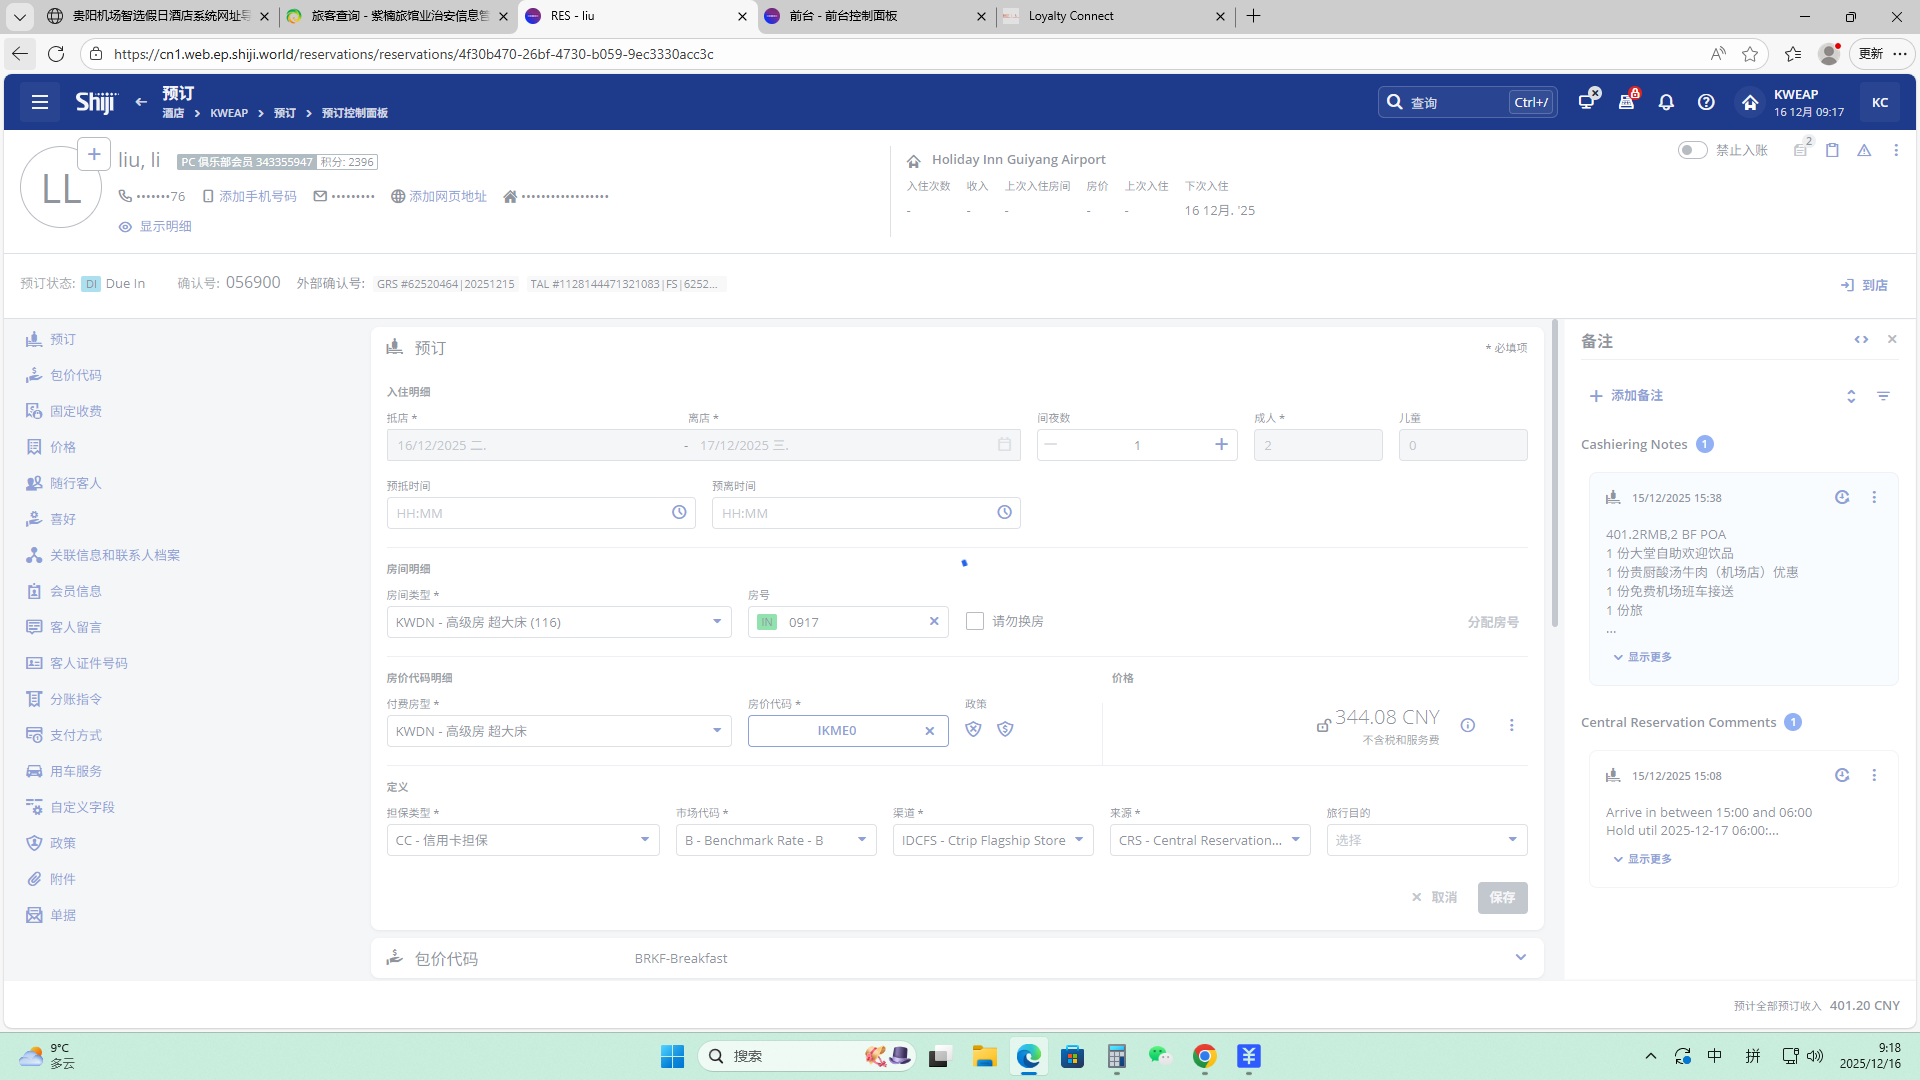
Task: Open price options three-dot menu
Action: click(1511, 726)
